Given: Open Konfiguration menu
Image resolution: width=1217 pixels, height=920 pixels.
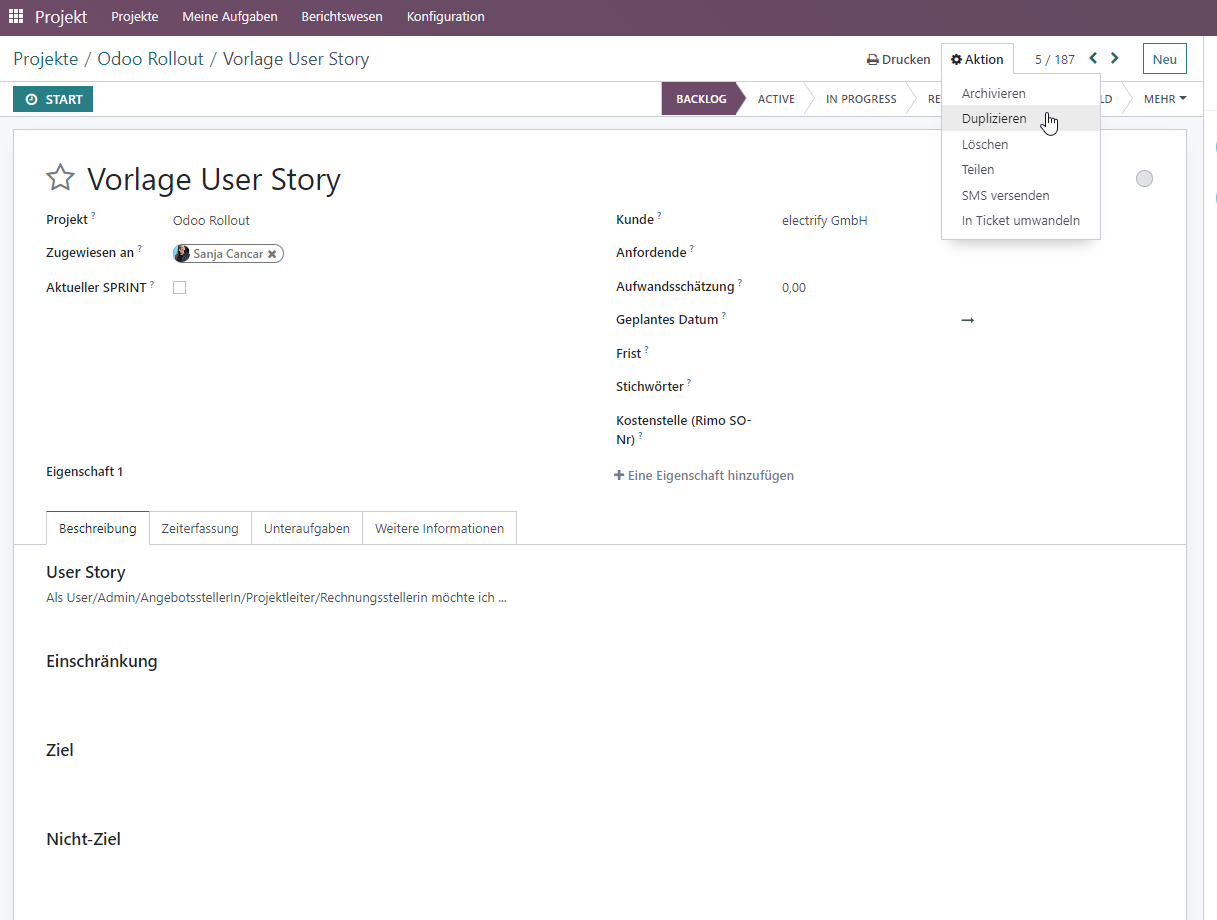Looking at the screenshot, I should pos(446,17).
